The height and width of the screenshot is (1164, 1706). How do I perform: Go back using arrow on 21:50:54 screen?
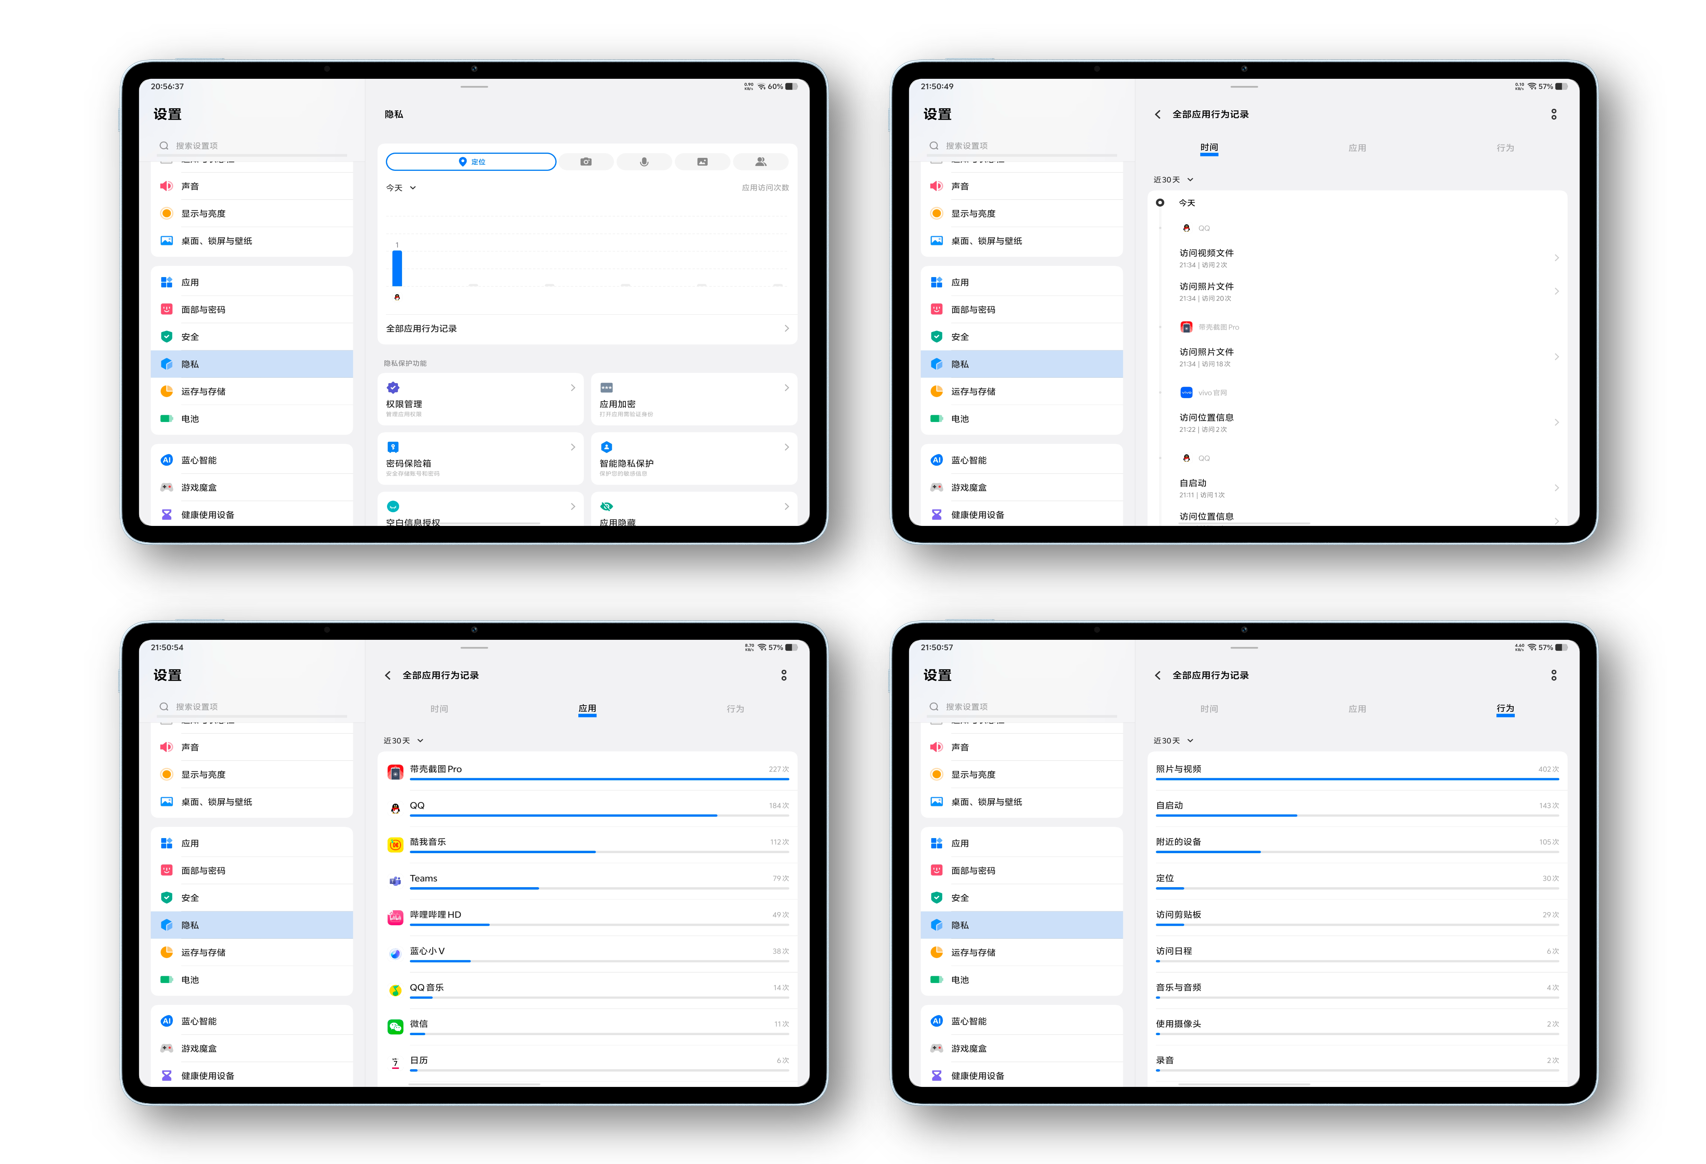coord(388,675)
